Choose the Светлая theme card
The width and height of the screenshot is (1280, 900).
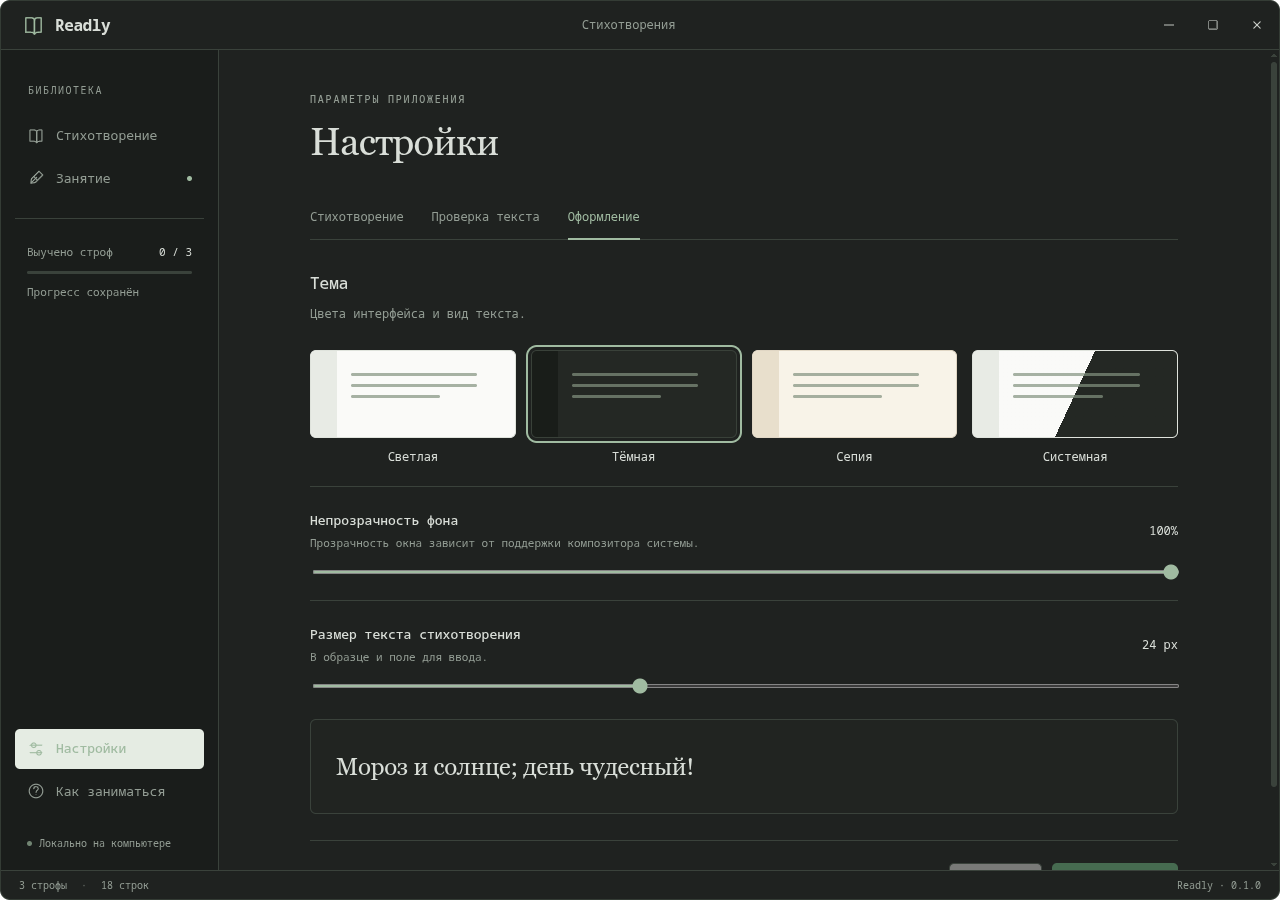[413, 394]
